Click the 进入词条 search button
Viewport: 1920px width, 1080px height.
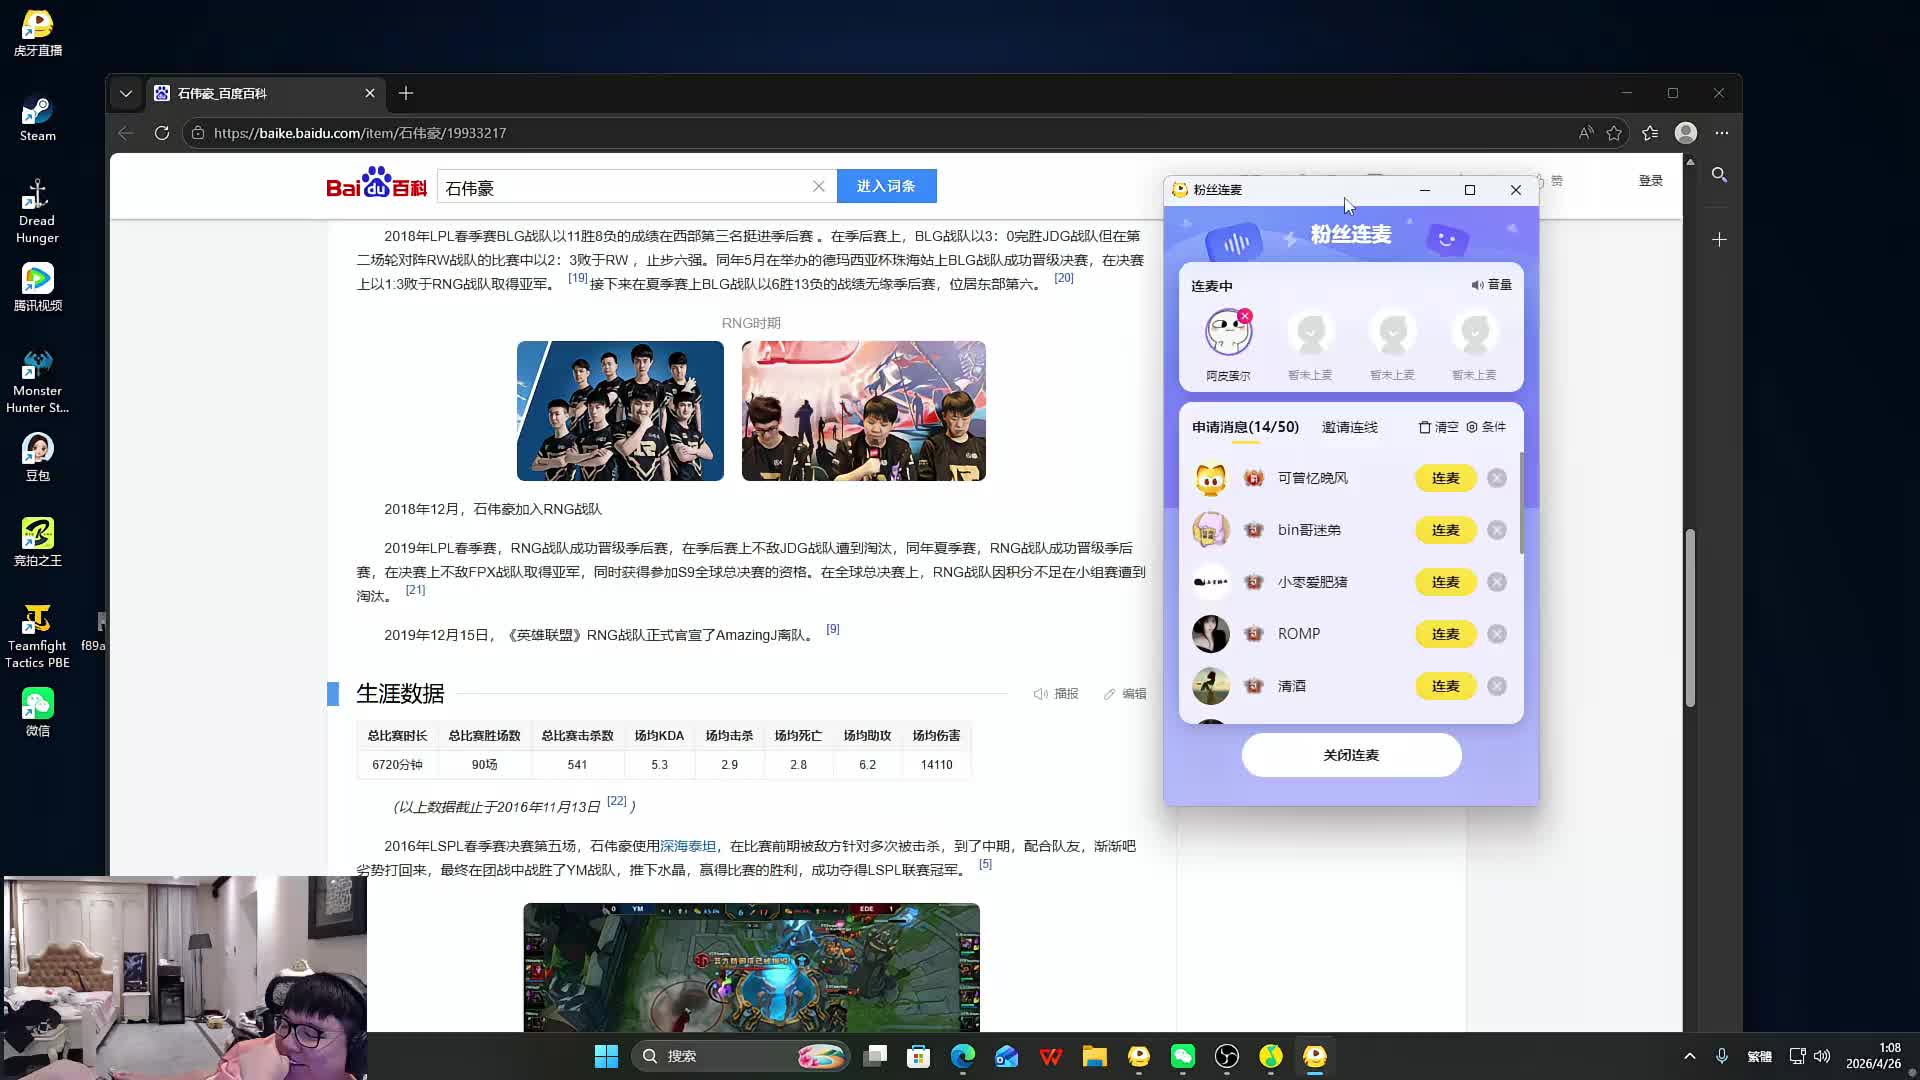[886, 186]
